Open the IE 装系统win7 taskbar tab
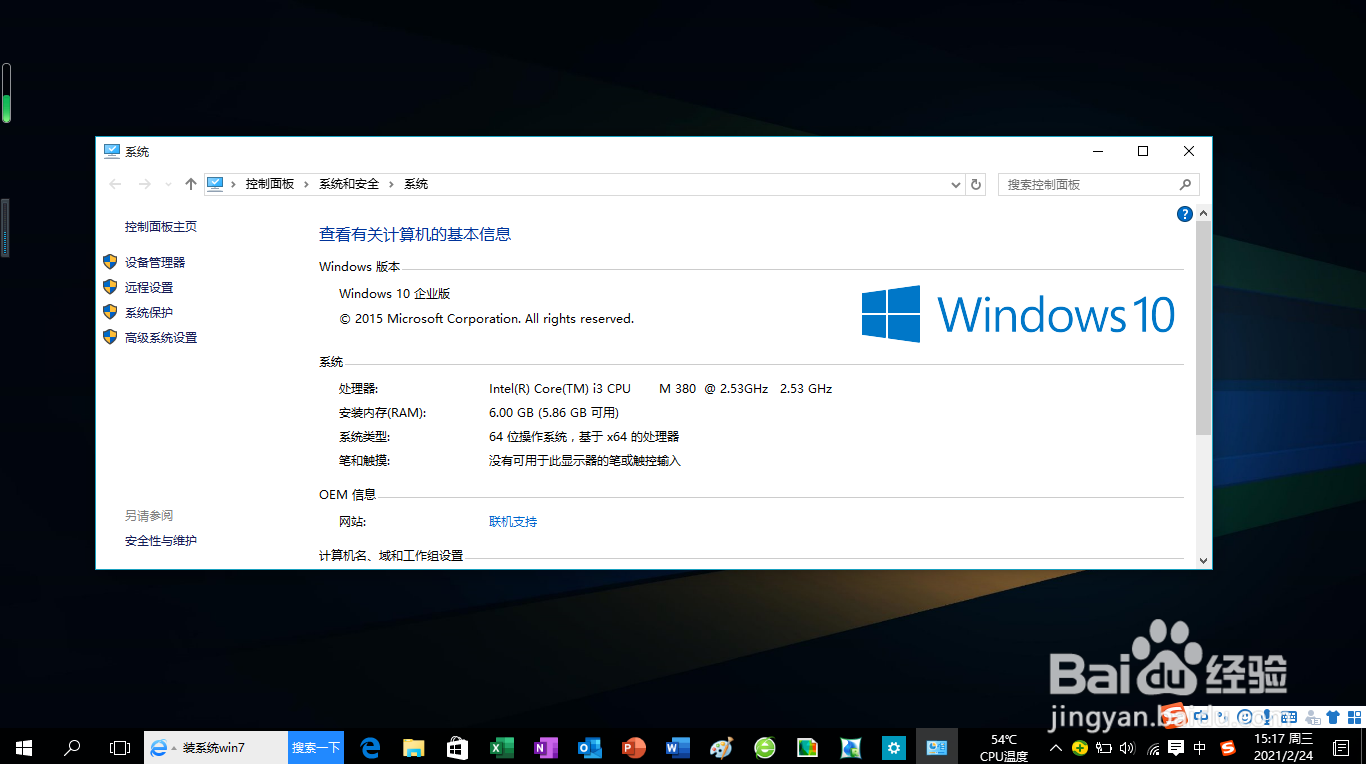Viewport: 1366px width, 764px height. pos(216,747)
